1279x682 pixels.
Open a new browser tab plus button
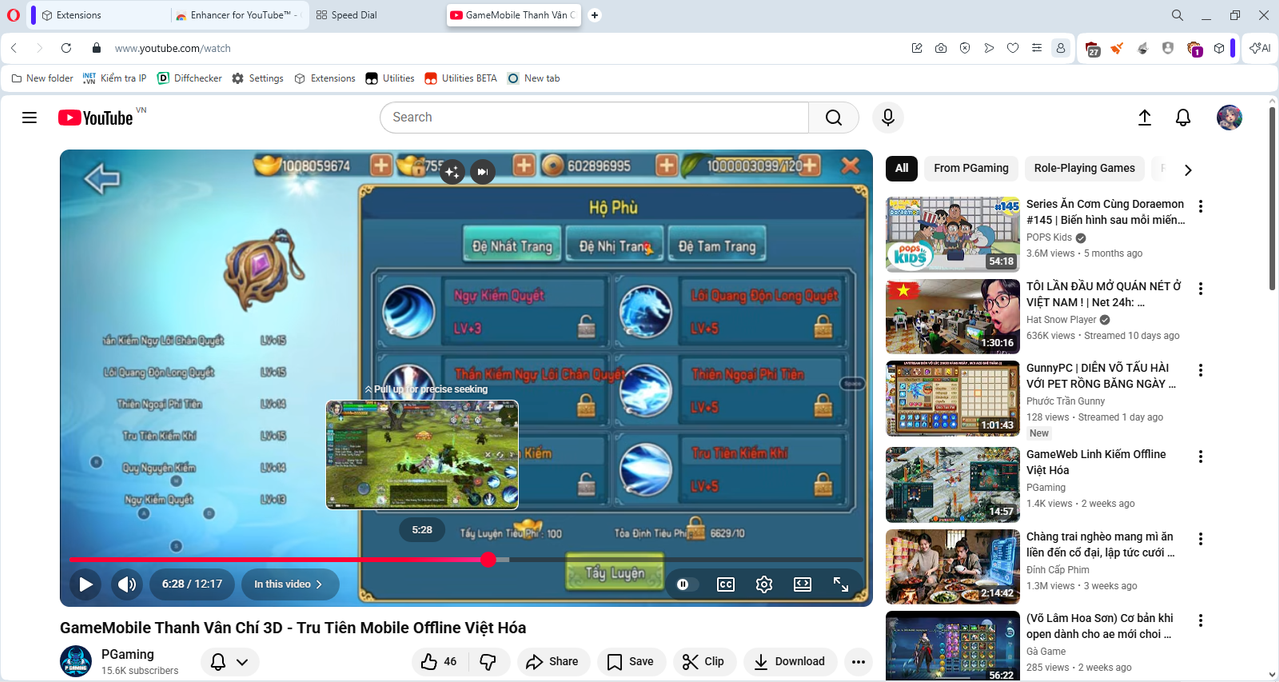coord(595,15)
